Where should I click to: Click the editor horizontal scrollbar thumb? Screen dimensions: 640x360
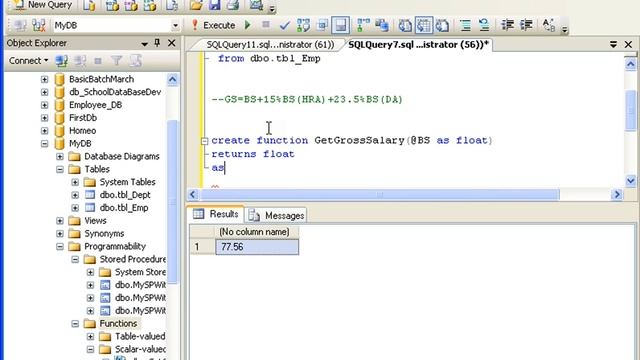(380, 195)
